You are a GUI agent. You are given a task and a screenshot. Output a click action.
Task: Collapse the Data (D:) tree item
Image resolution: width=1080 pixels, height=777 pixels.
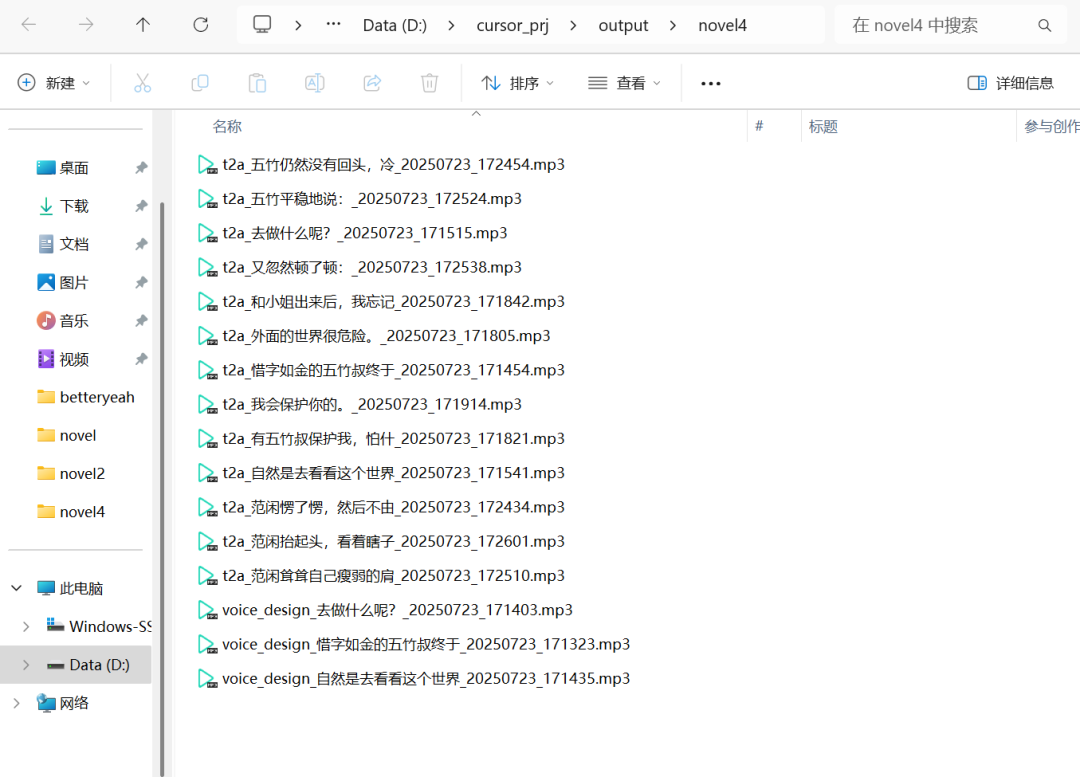point(26,664)
